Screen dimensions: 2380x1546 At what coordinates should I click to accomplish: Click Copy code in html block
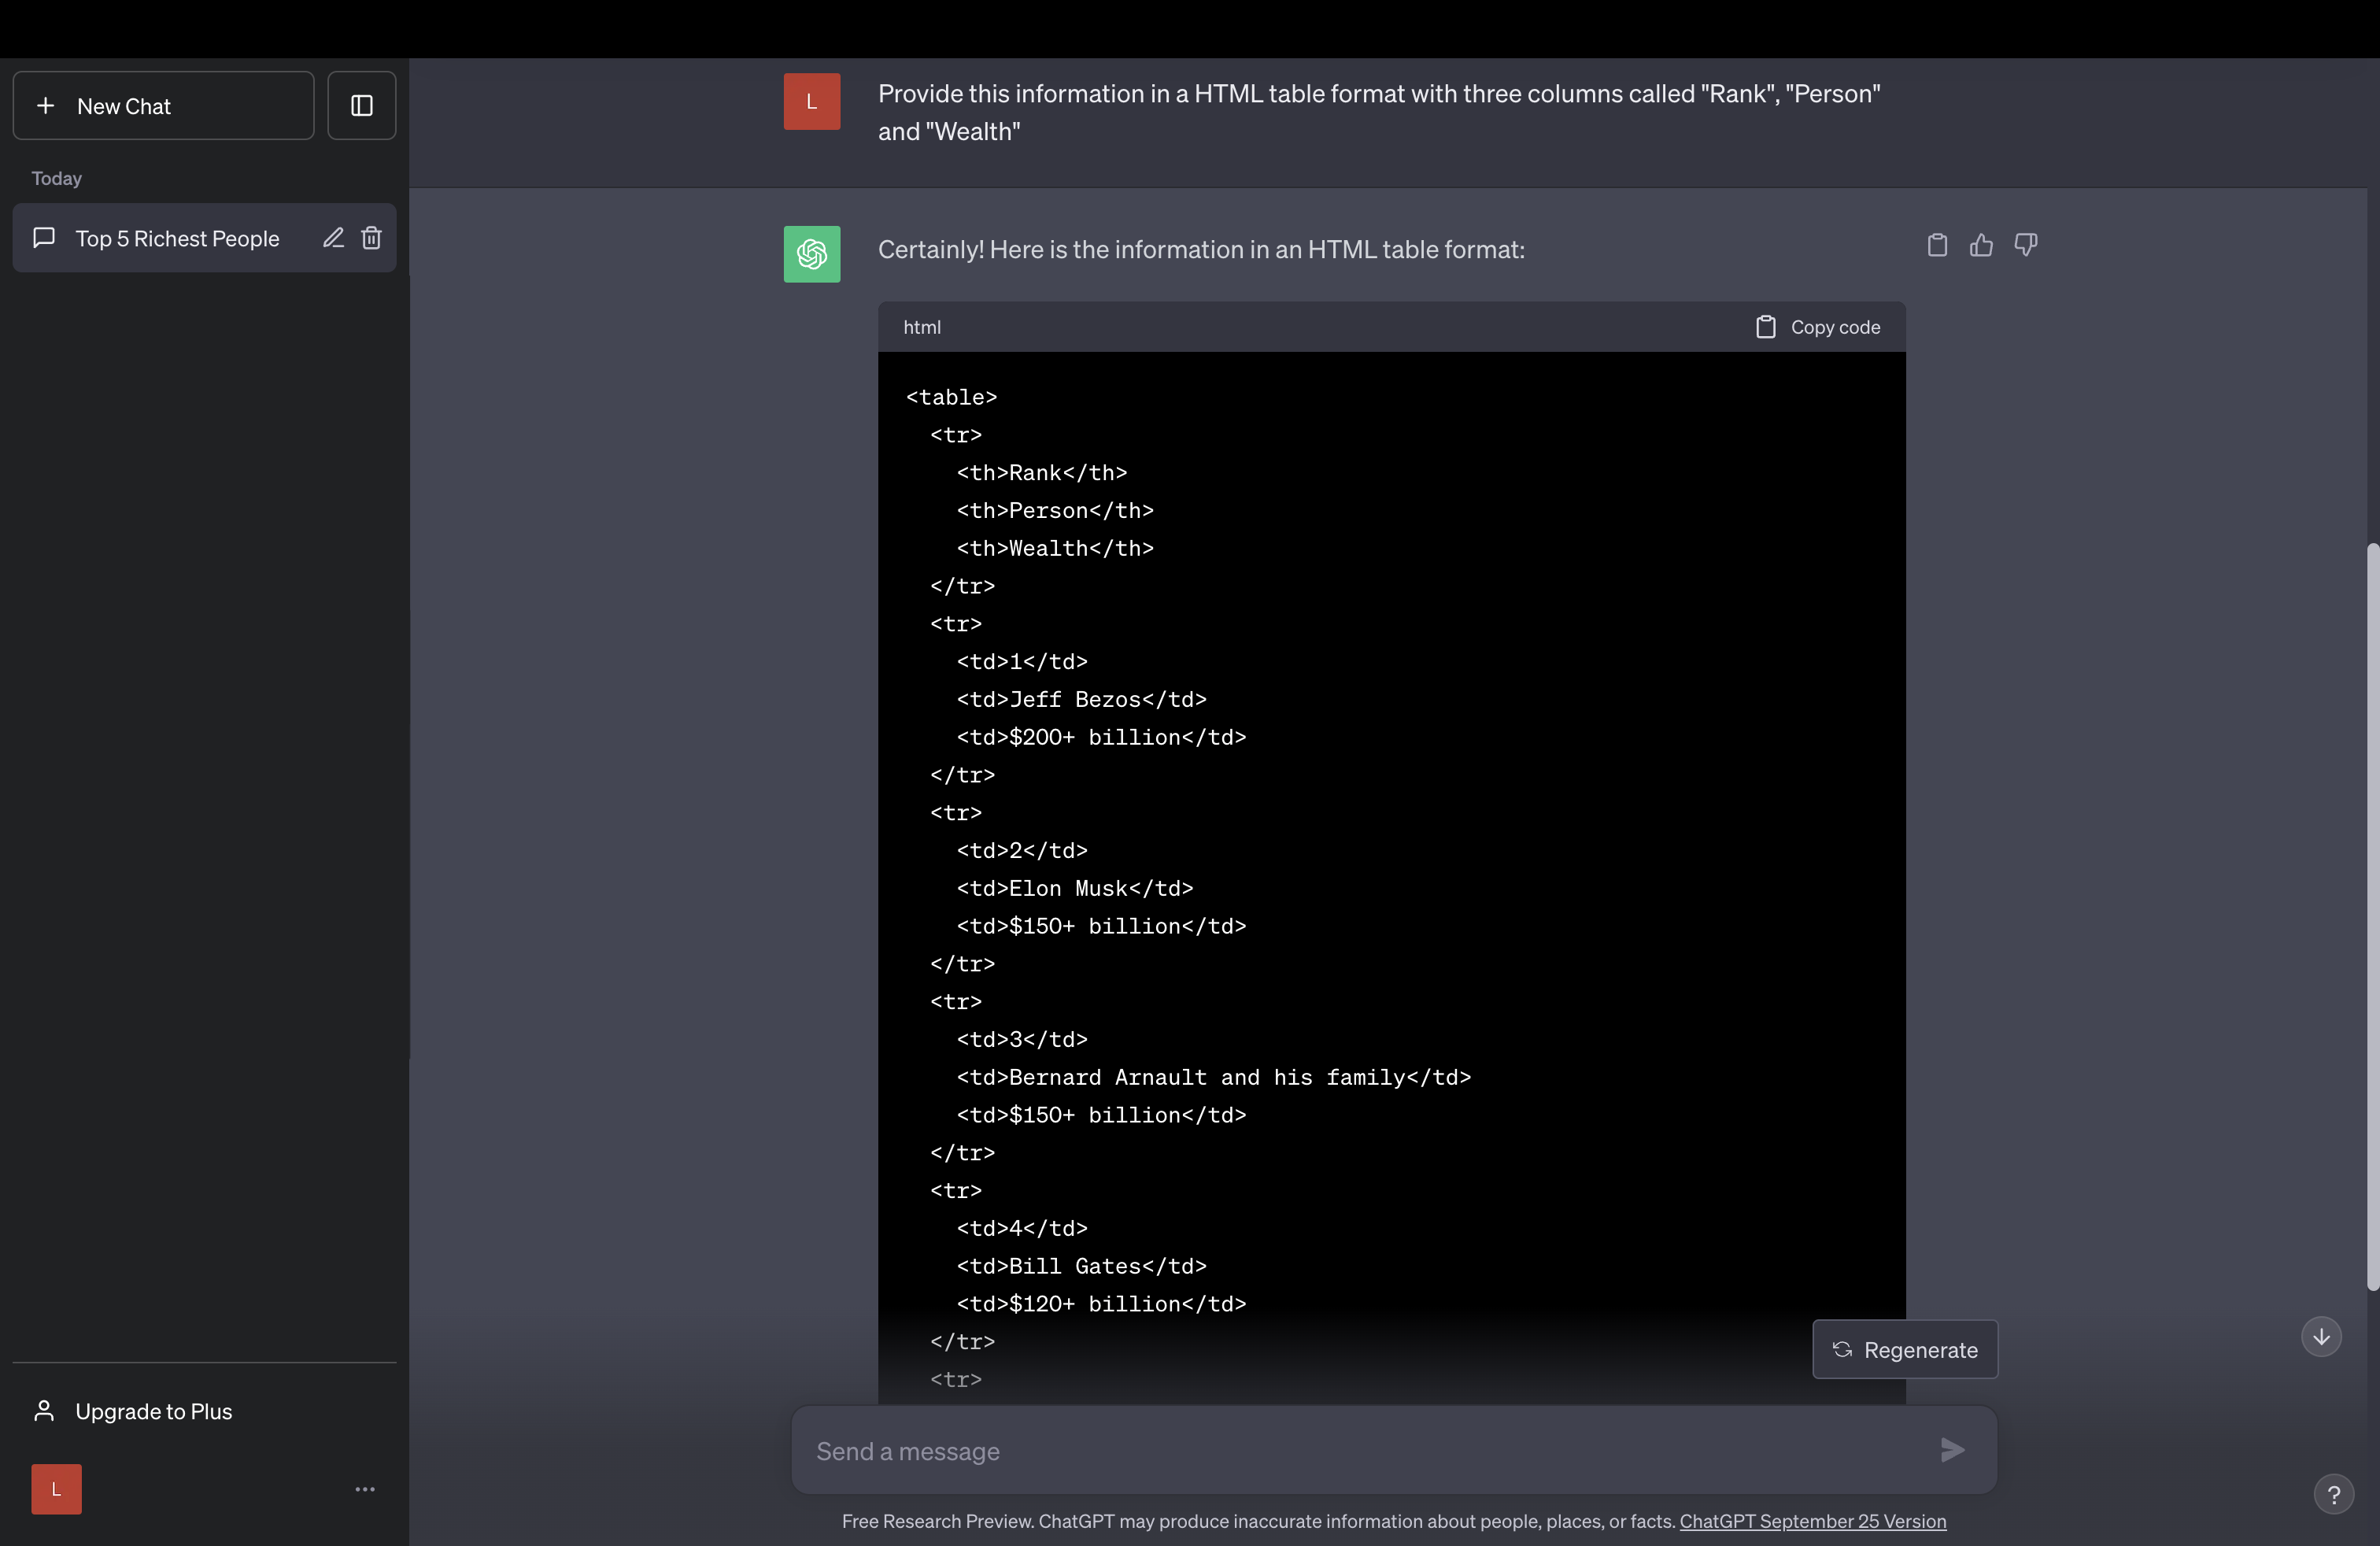click(1818, 327)
